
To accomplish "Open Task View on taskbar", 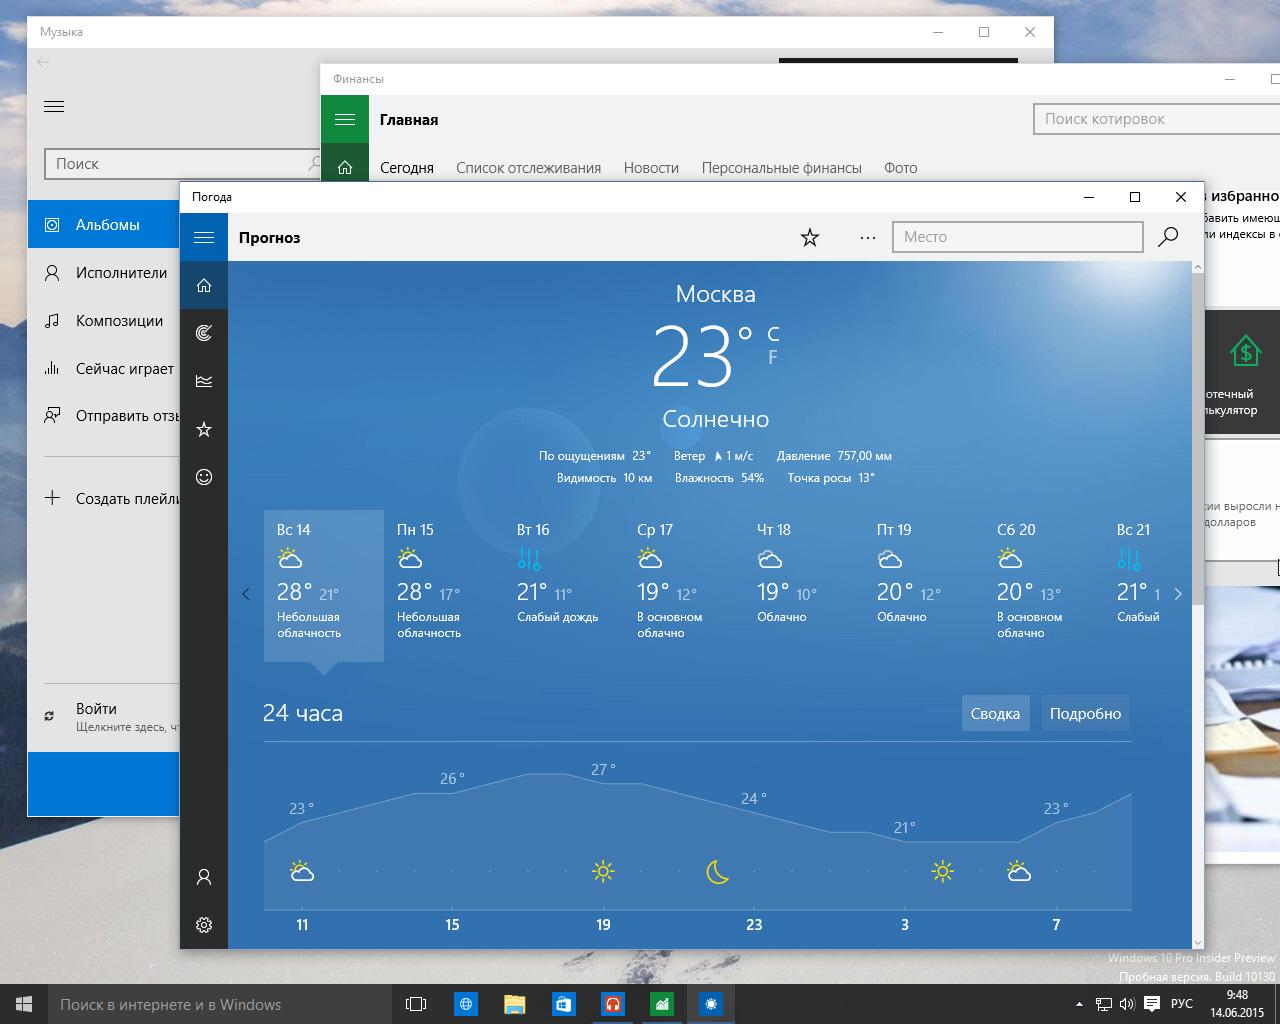I will [416, 1004].
